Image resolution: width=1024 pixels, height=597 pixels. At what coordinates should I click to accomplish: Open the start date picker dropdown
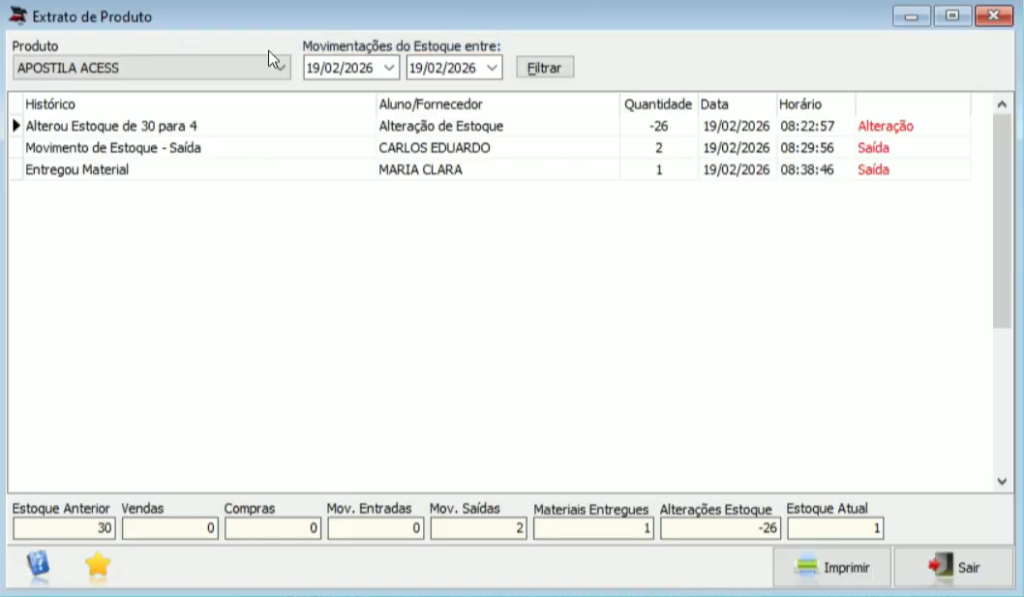tap(389, 68)
